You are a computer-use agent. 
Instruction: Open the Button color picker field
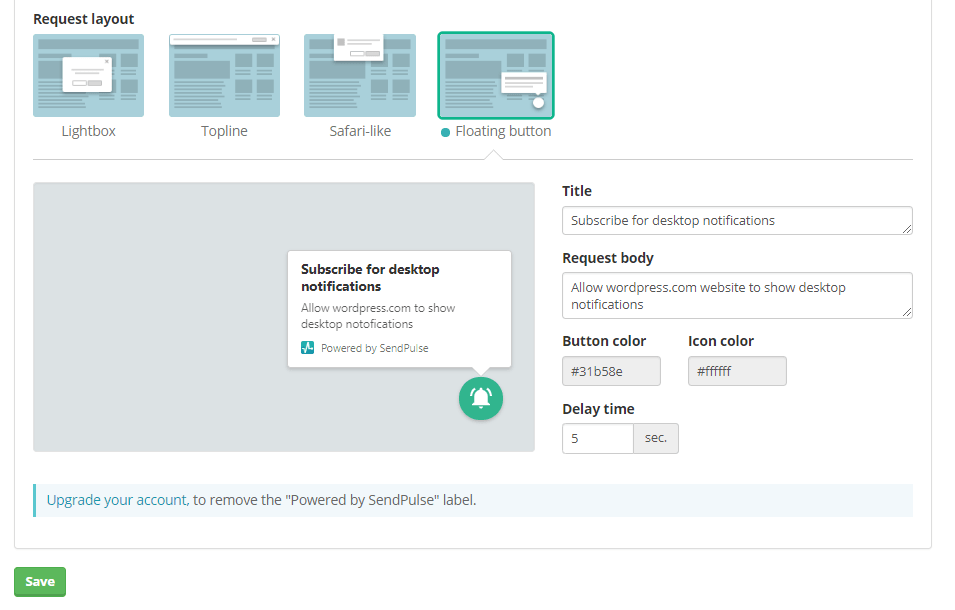(x=611, y=371)
